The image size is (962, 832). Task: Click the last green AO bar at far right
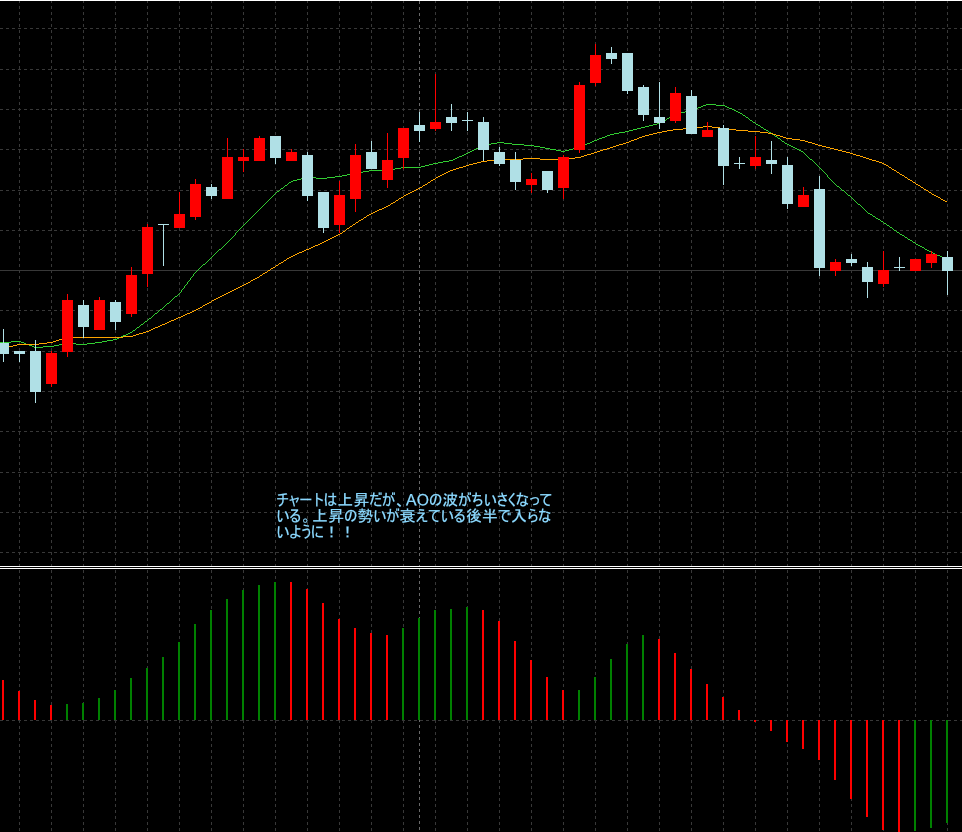tap(946, 770)
